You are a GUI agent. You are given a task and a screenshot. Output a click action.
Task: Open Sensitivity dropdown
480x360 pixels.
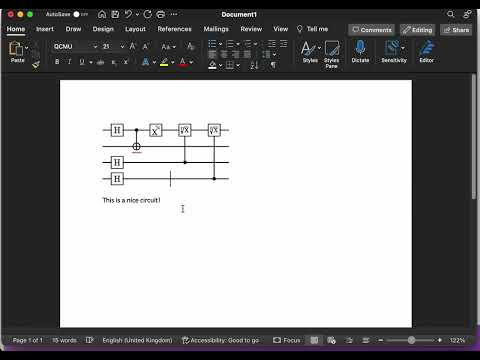pos(394,51)
